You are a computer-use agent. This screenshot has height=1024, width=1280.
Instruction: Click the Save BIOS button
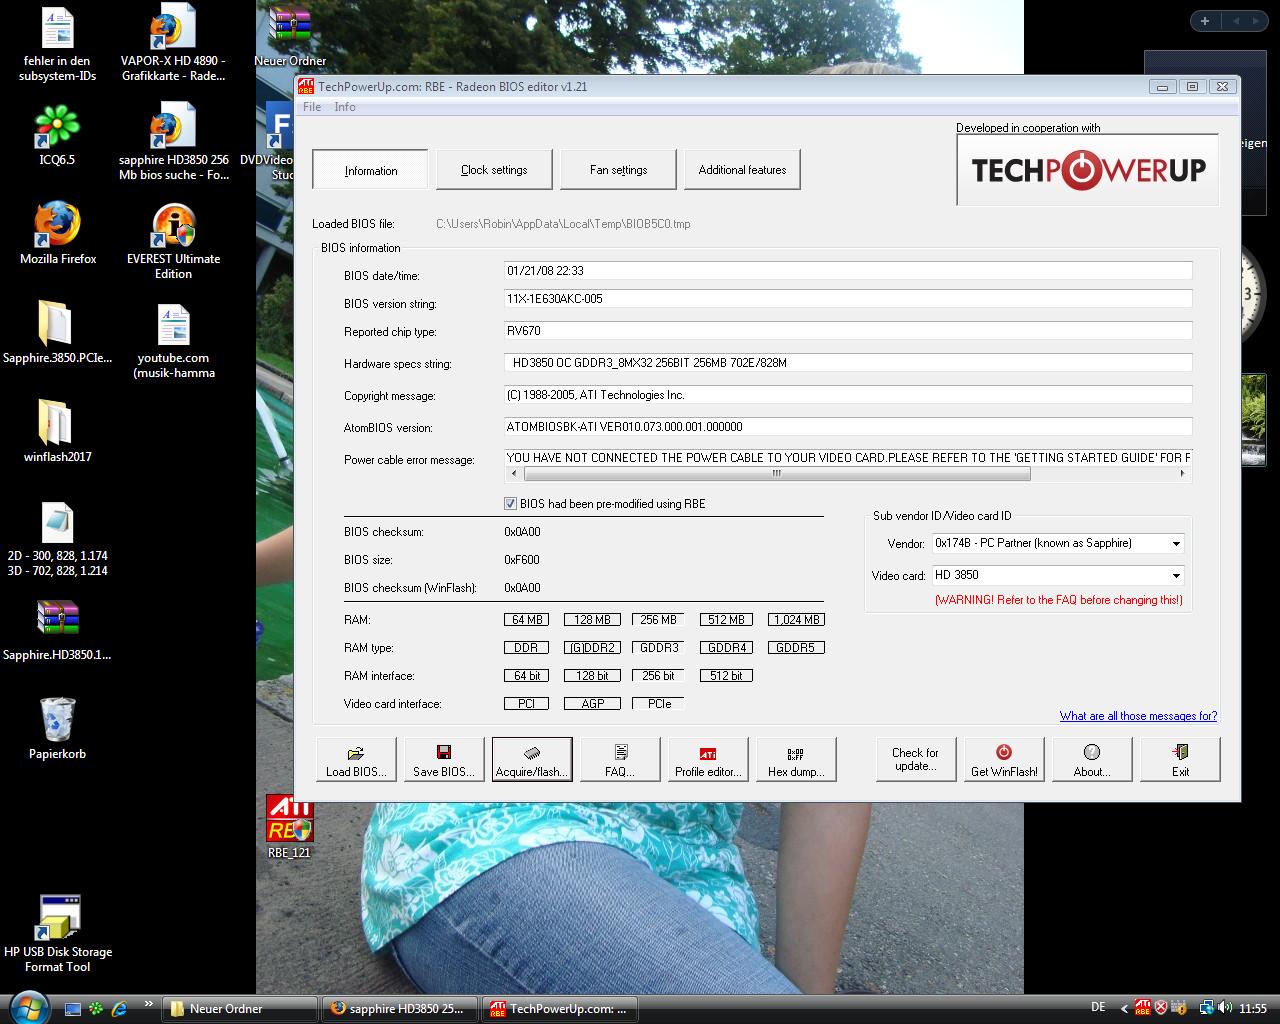[x=444, y=760]
